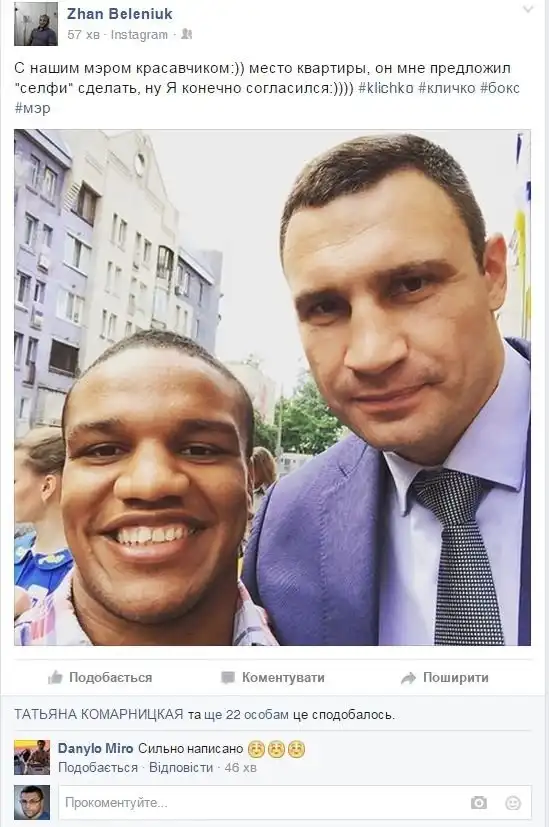Open the #мэр hashtag
The width and height of the screenshot is (549, 827).
(x=33, y=108)
